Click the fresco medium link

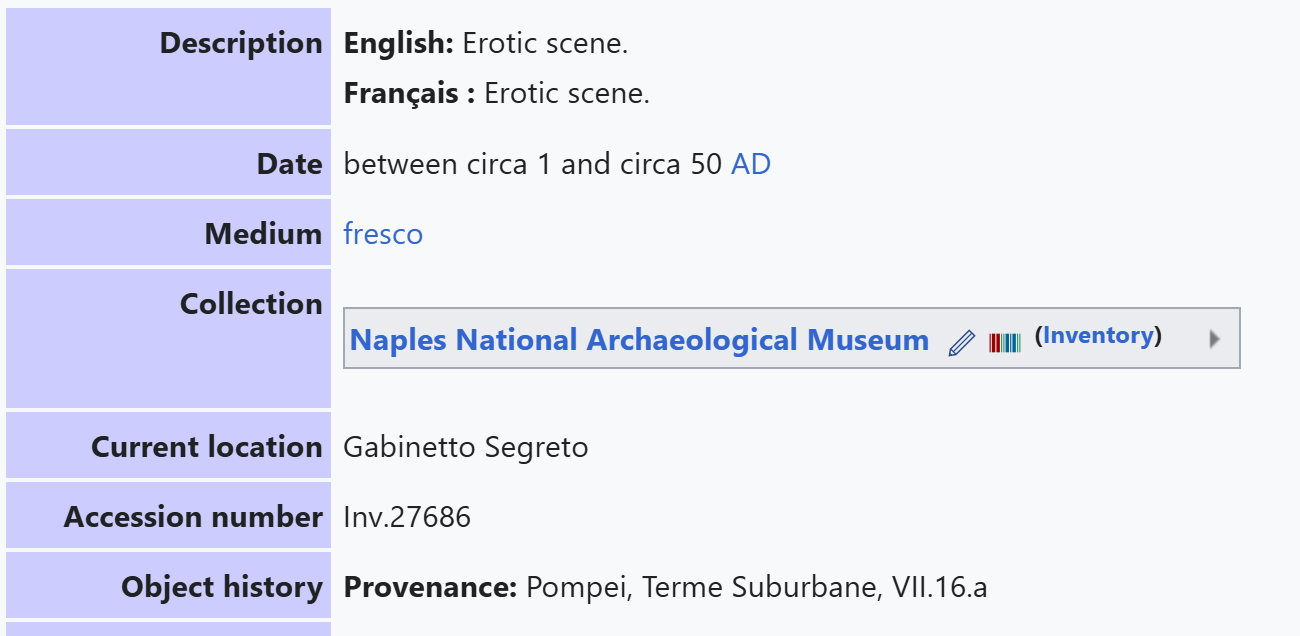pos(383,234)
